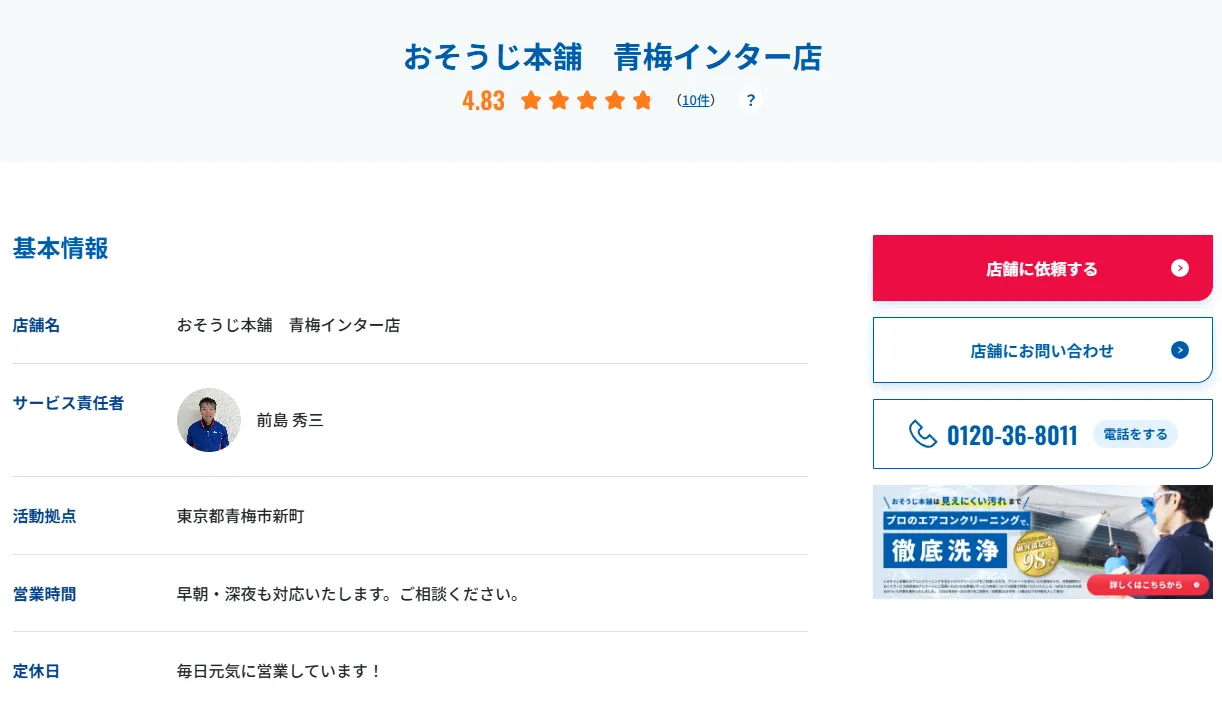Click arrow icon on 店舗にお問い合わせ button
Image resolution: width=1222 pixels, height=703 pixels.
pyautogui.click(x=1180, y=350)
